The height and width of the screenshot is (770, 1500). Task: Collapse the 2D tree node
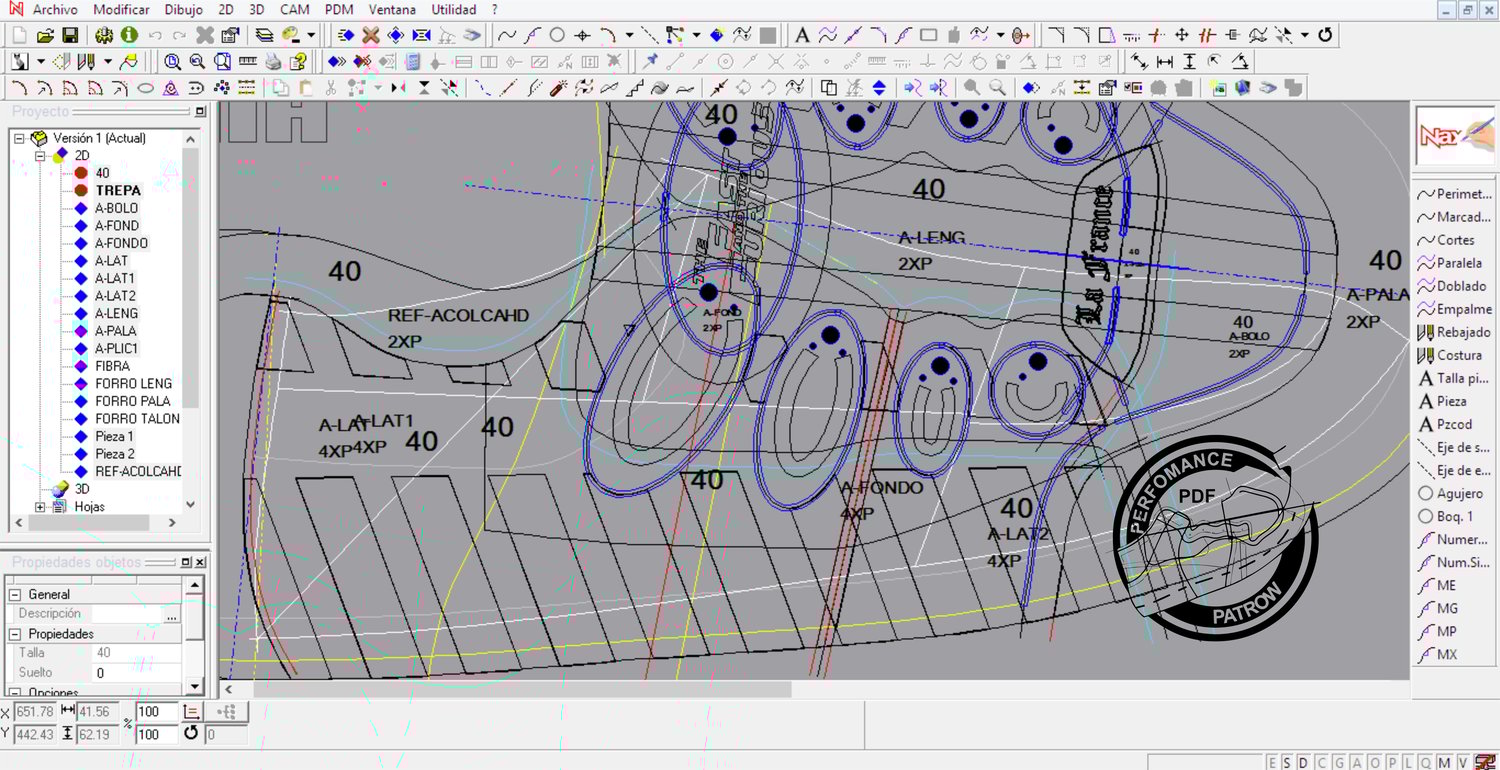(x=41, y=156)
